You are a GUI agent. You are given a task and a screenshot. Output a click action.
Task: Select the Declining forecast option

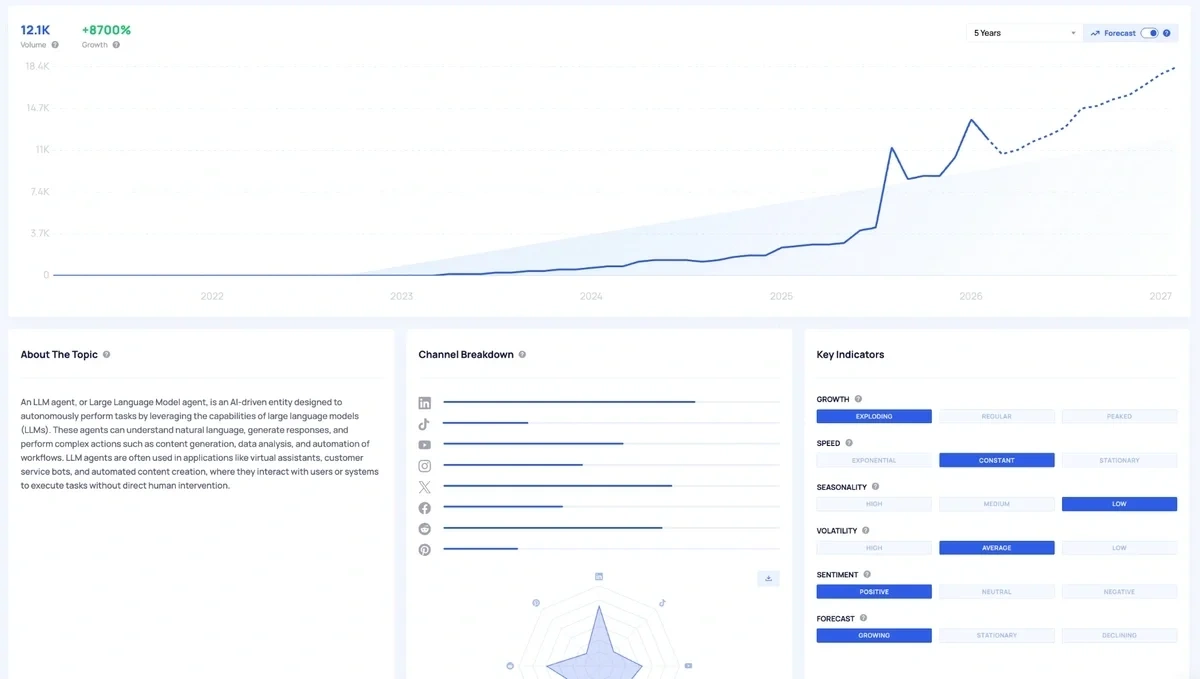tap(1119, 636)
